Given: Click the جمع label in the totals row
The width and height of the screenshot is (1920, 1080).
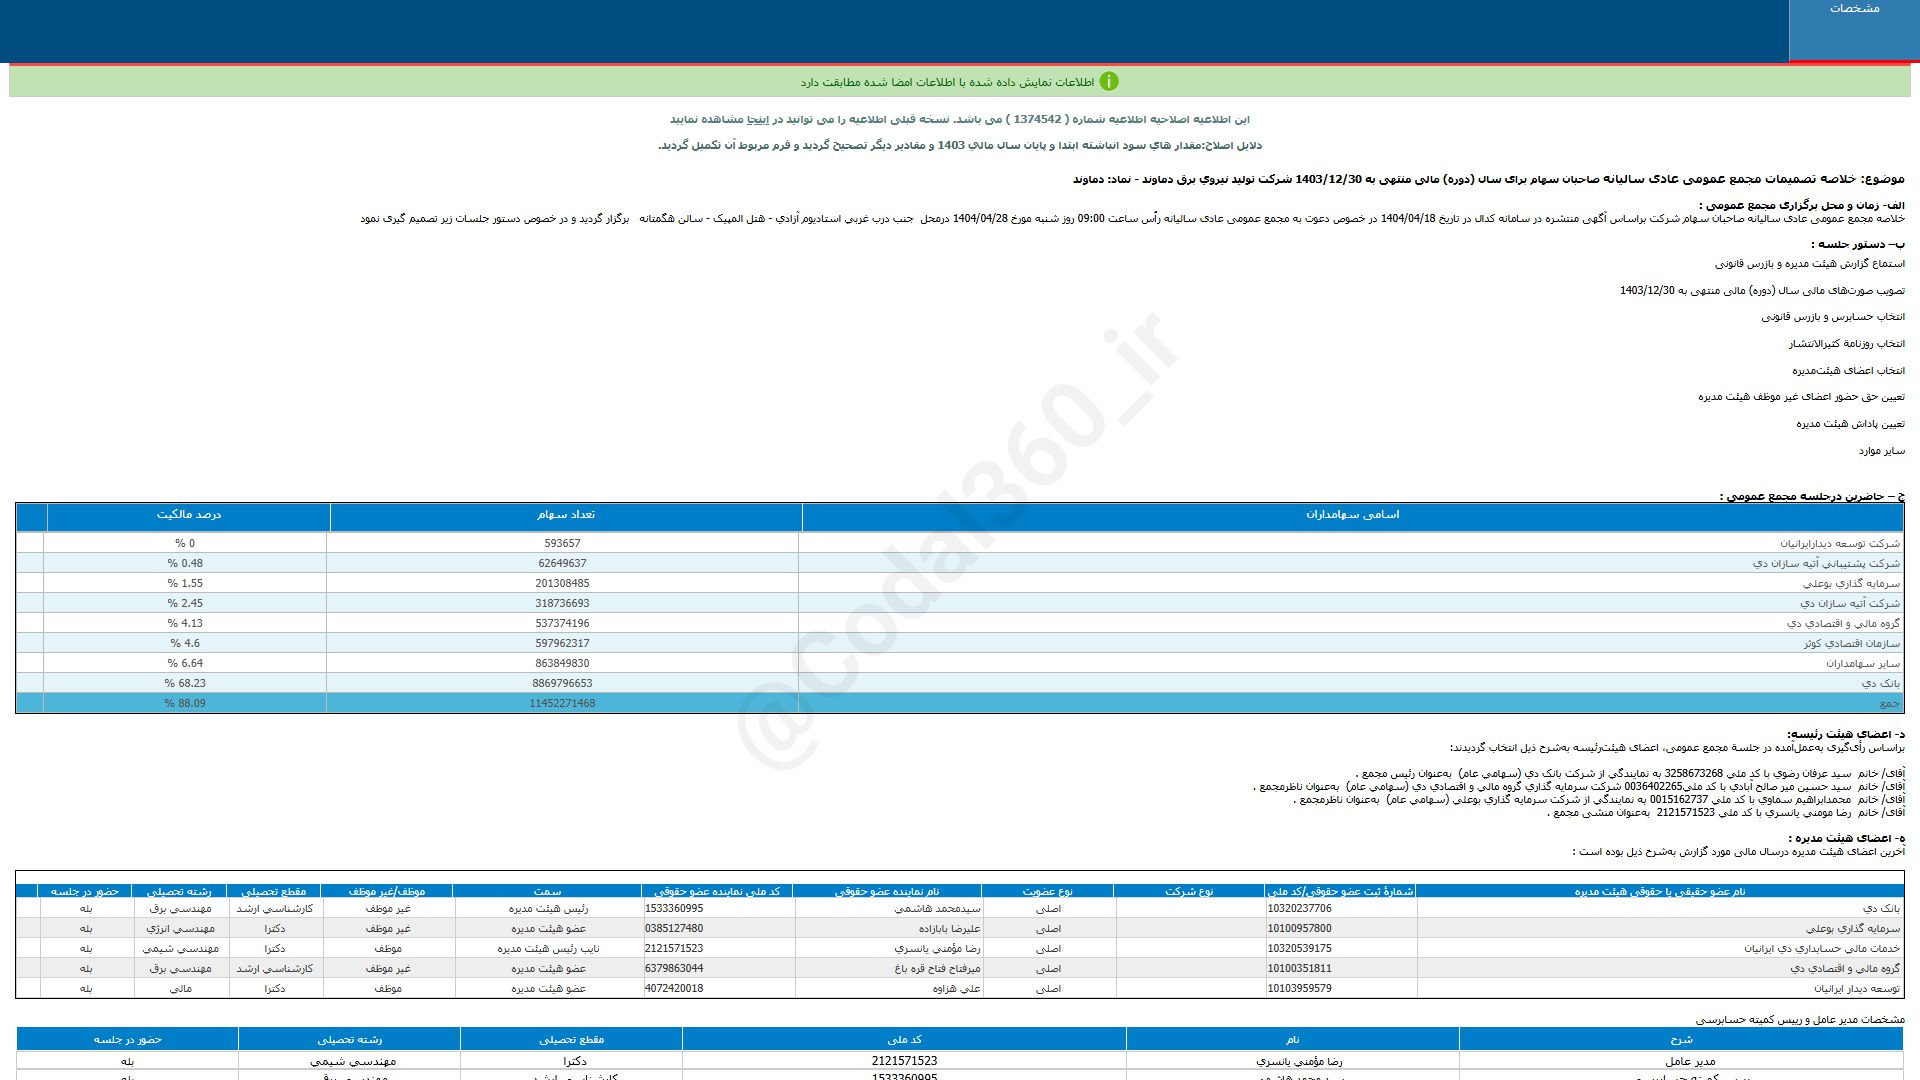Looking at the screenshot, I should click(x=1889, y=703).
